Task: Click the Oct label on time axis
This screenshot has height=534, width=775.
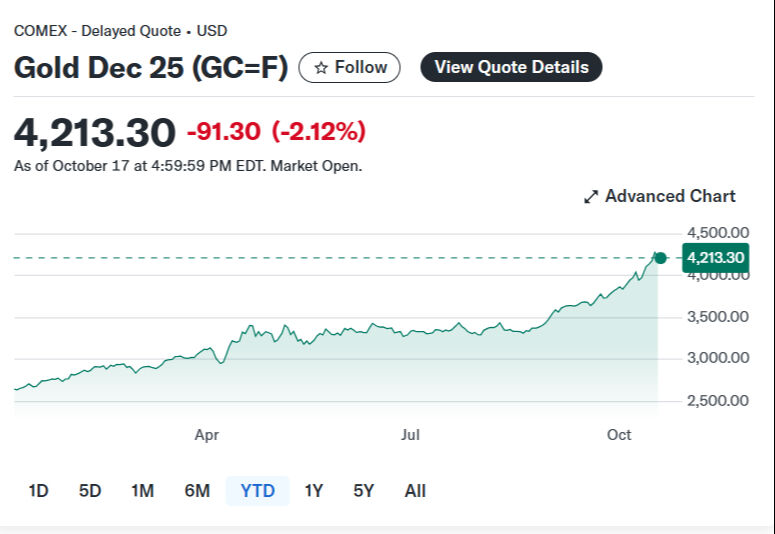Action: coord(619,435)
